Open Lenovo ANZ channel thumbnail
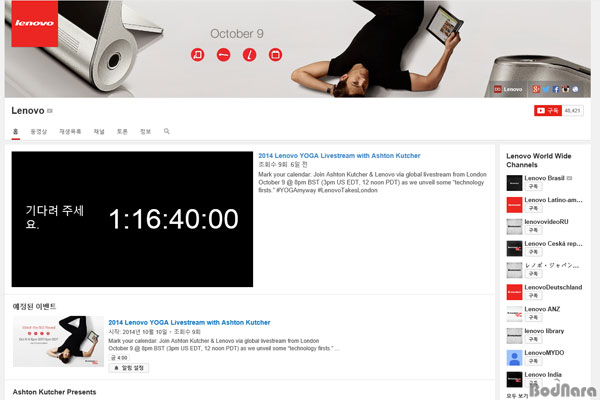600x400 pixels. (514, 314)
